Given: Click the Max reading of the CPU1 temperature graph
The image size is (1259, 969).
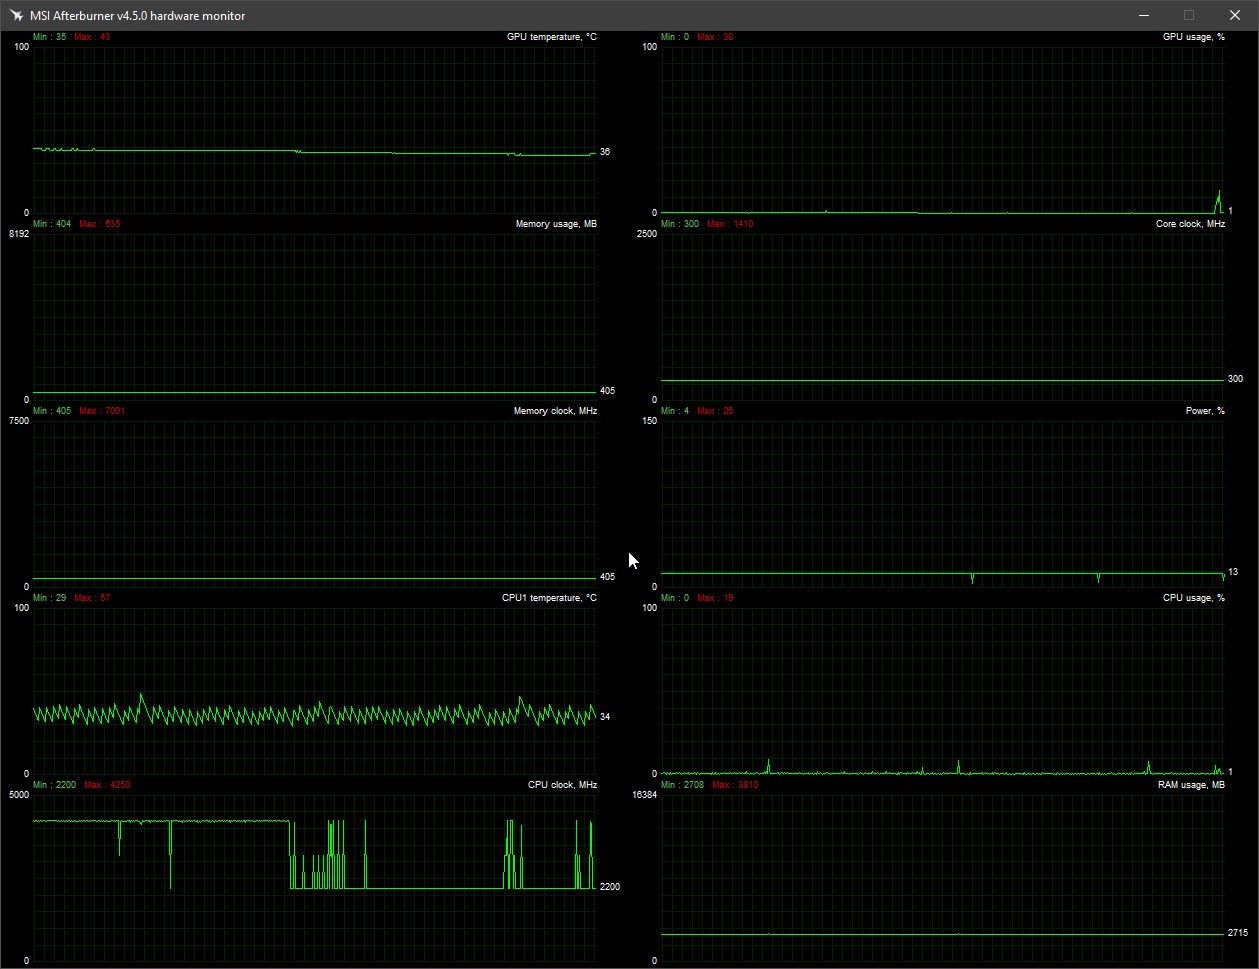Looking at the screenshot, I should coord(92,598).
